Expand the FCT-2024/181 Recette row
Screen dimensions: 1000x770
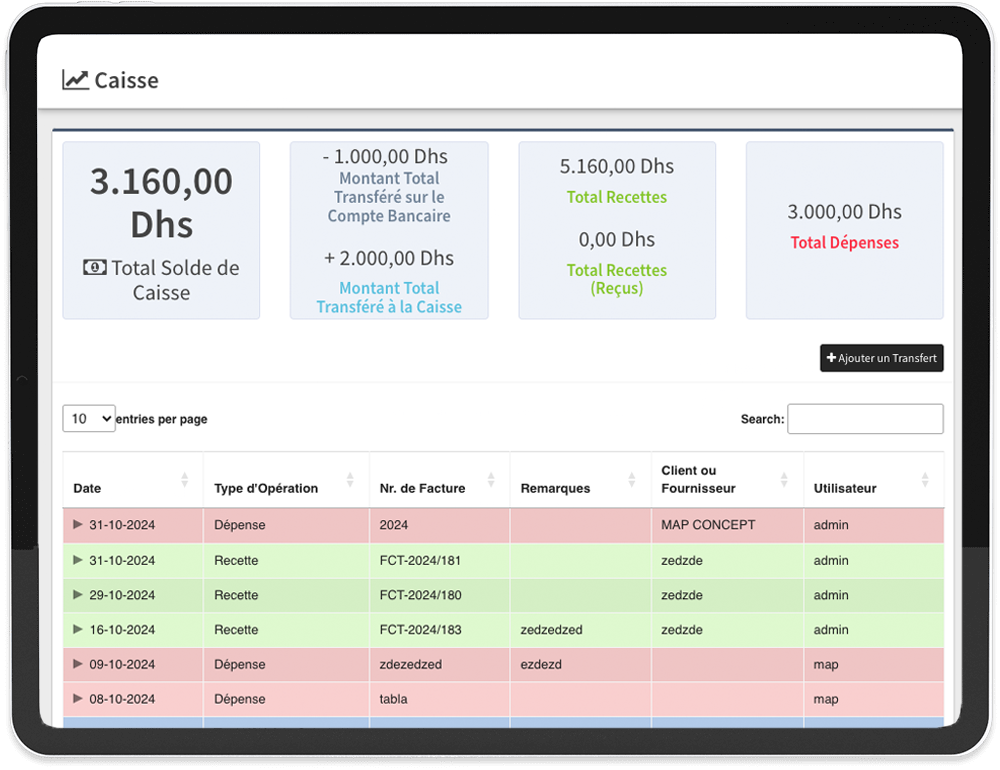click(78, 560)
